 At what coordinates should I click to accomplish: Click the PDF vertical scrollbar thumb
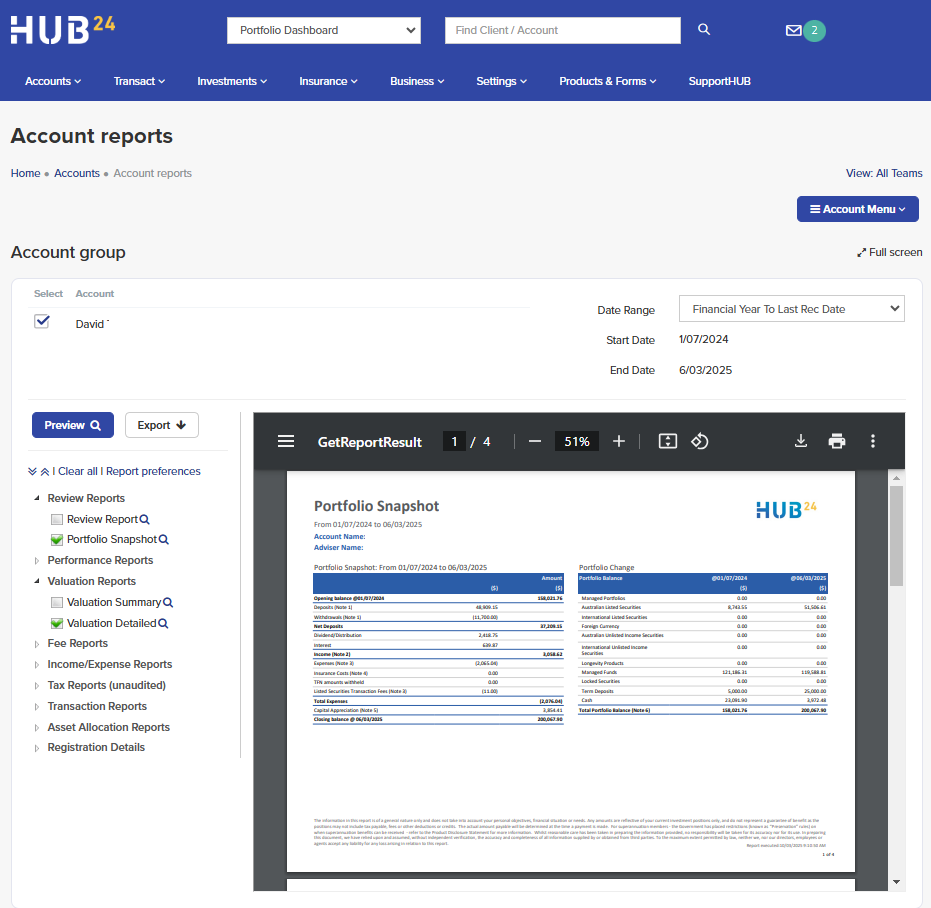tap(896, 536)
